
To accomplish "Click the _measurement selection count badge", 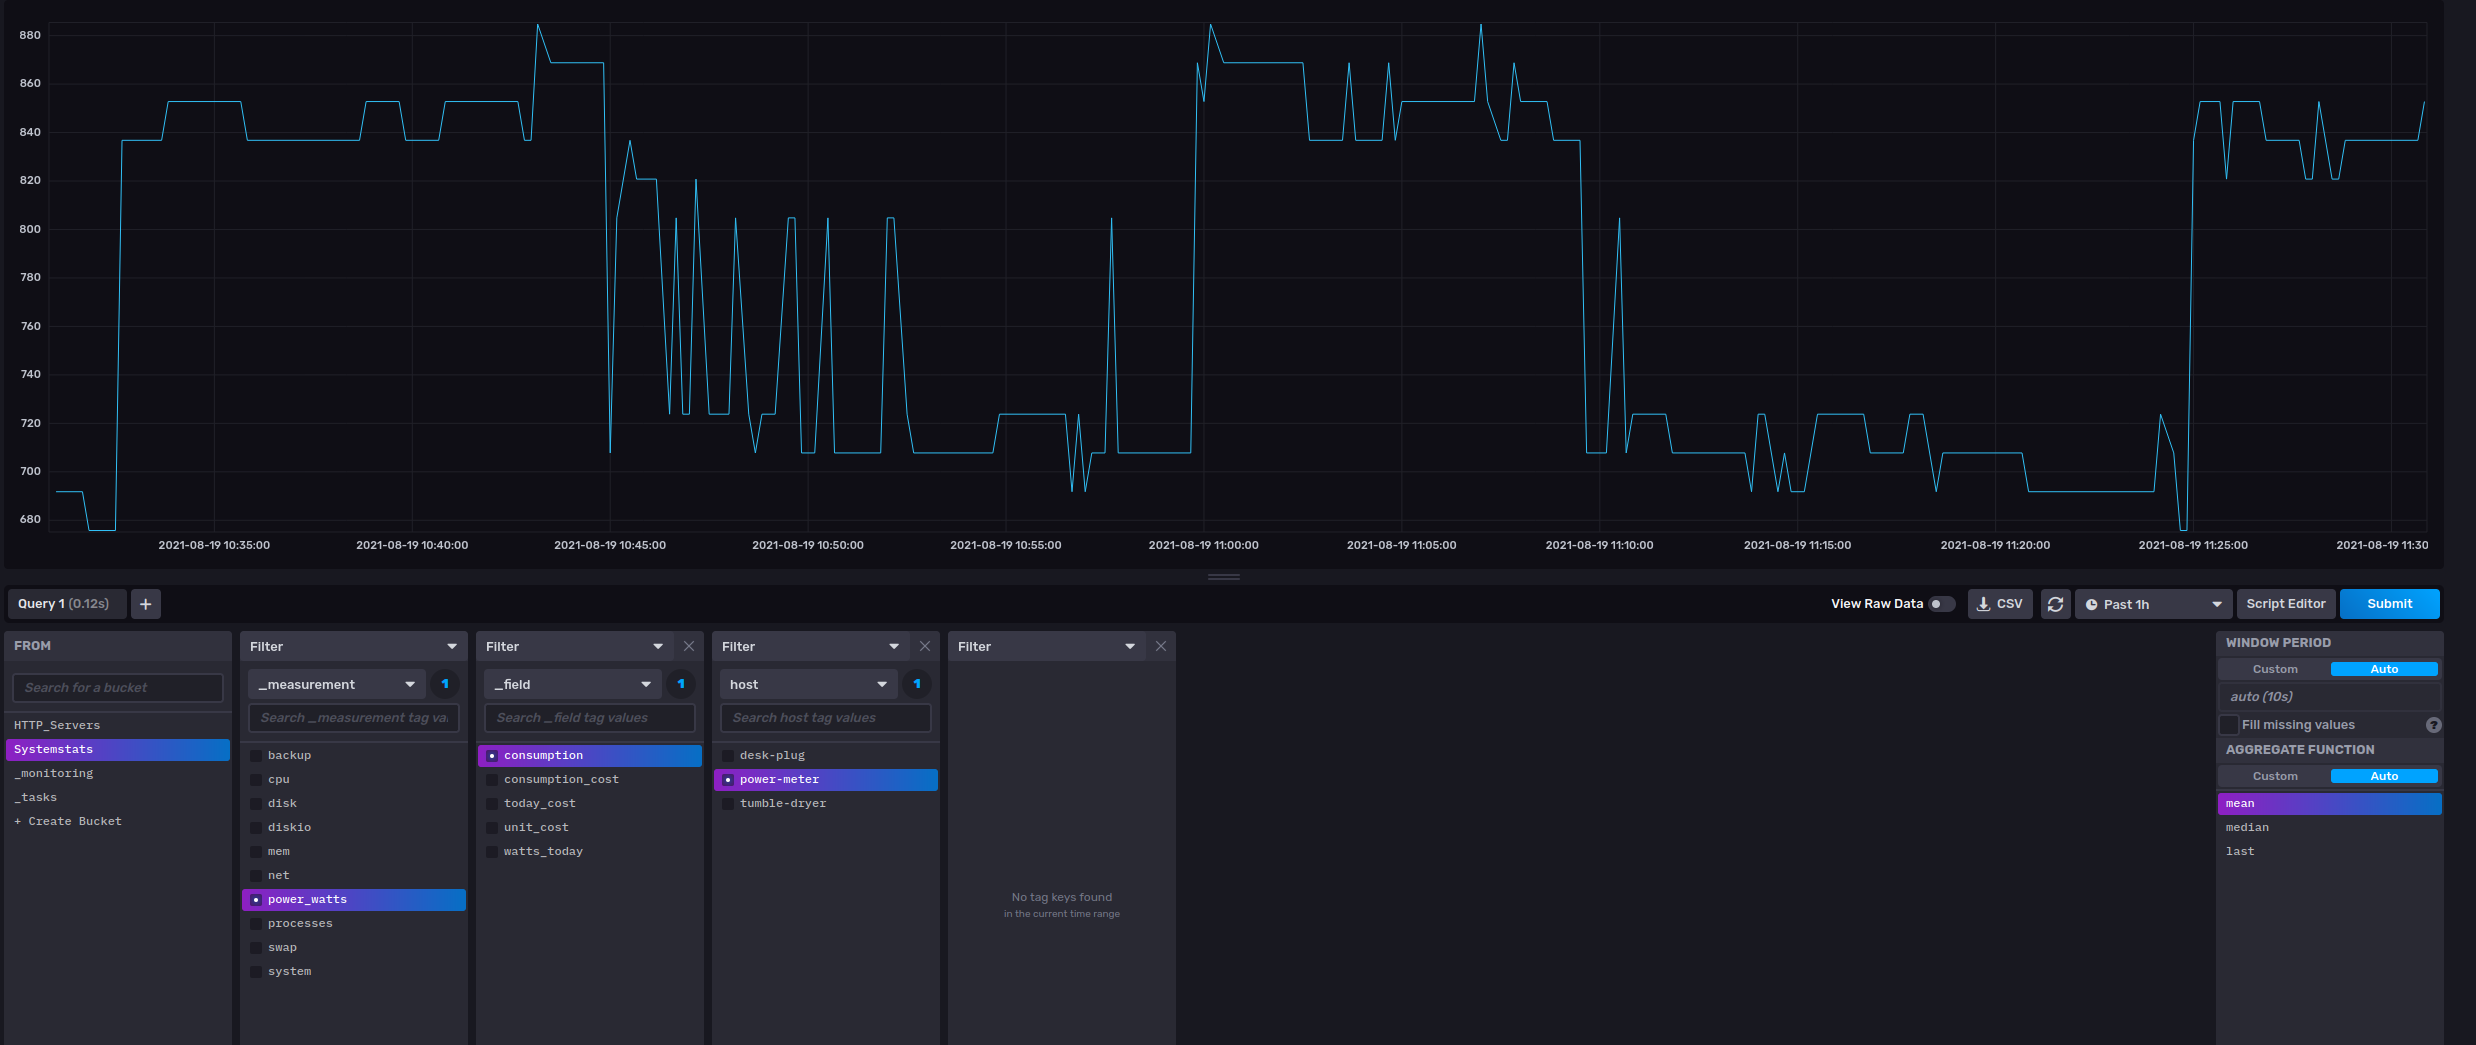I will (445, 684).
